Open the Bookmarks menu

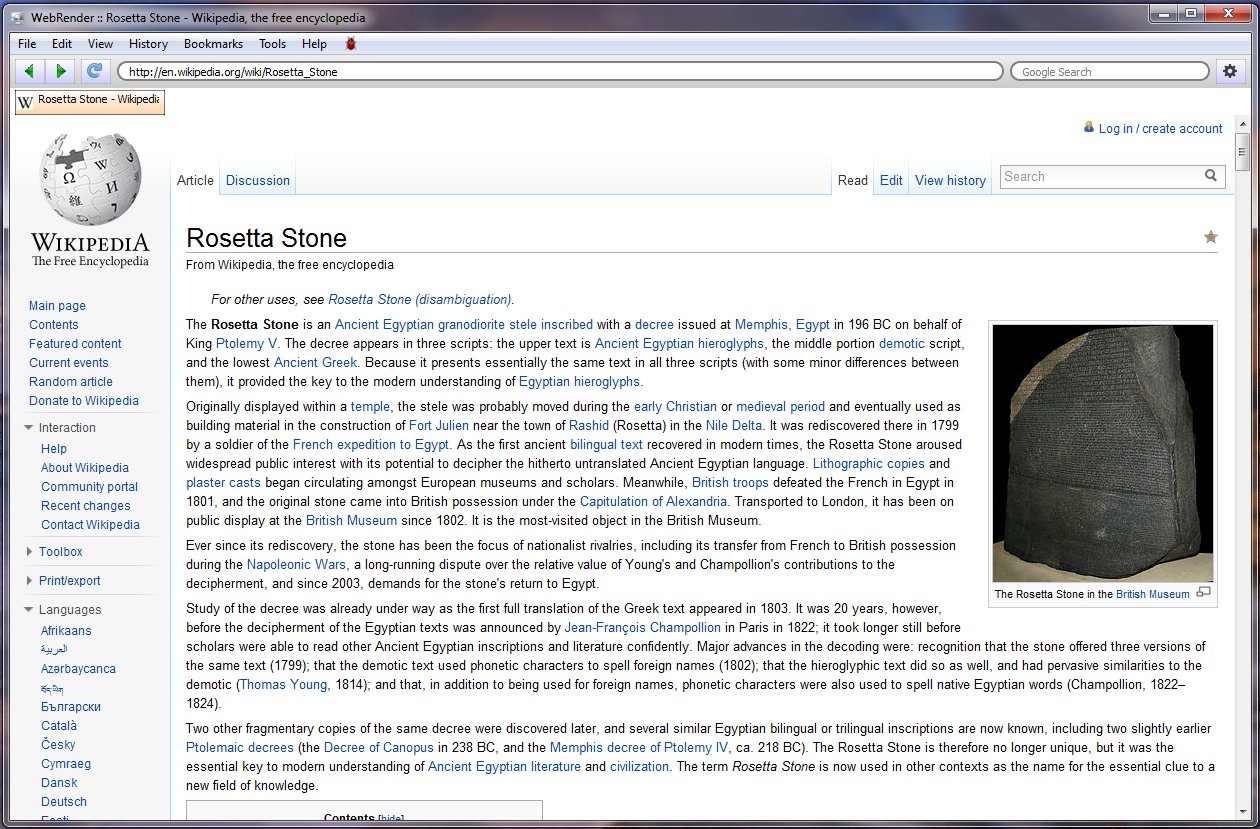(x=213, y=44)
